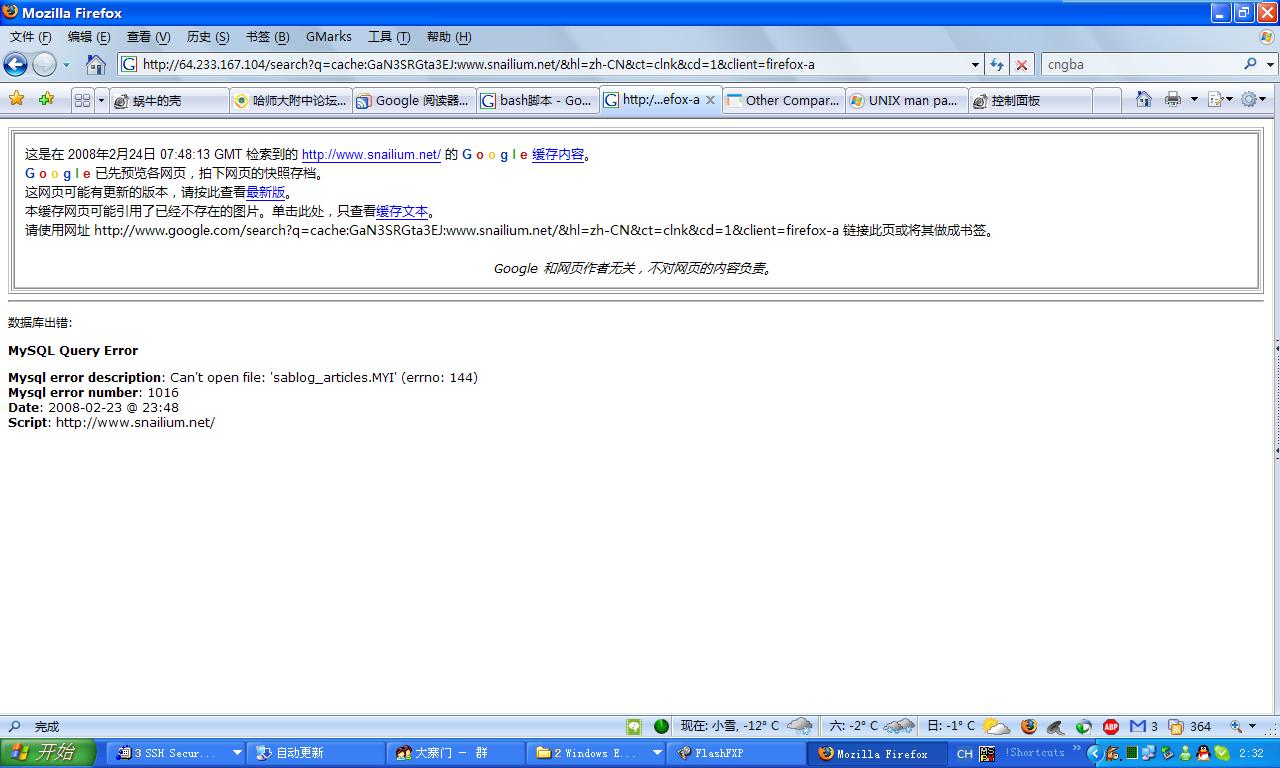Open the 帮助 (H) menu

coord(449,37)
